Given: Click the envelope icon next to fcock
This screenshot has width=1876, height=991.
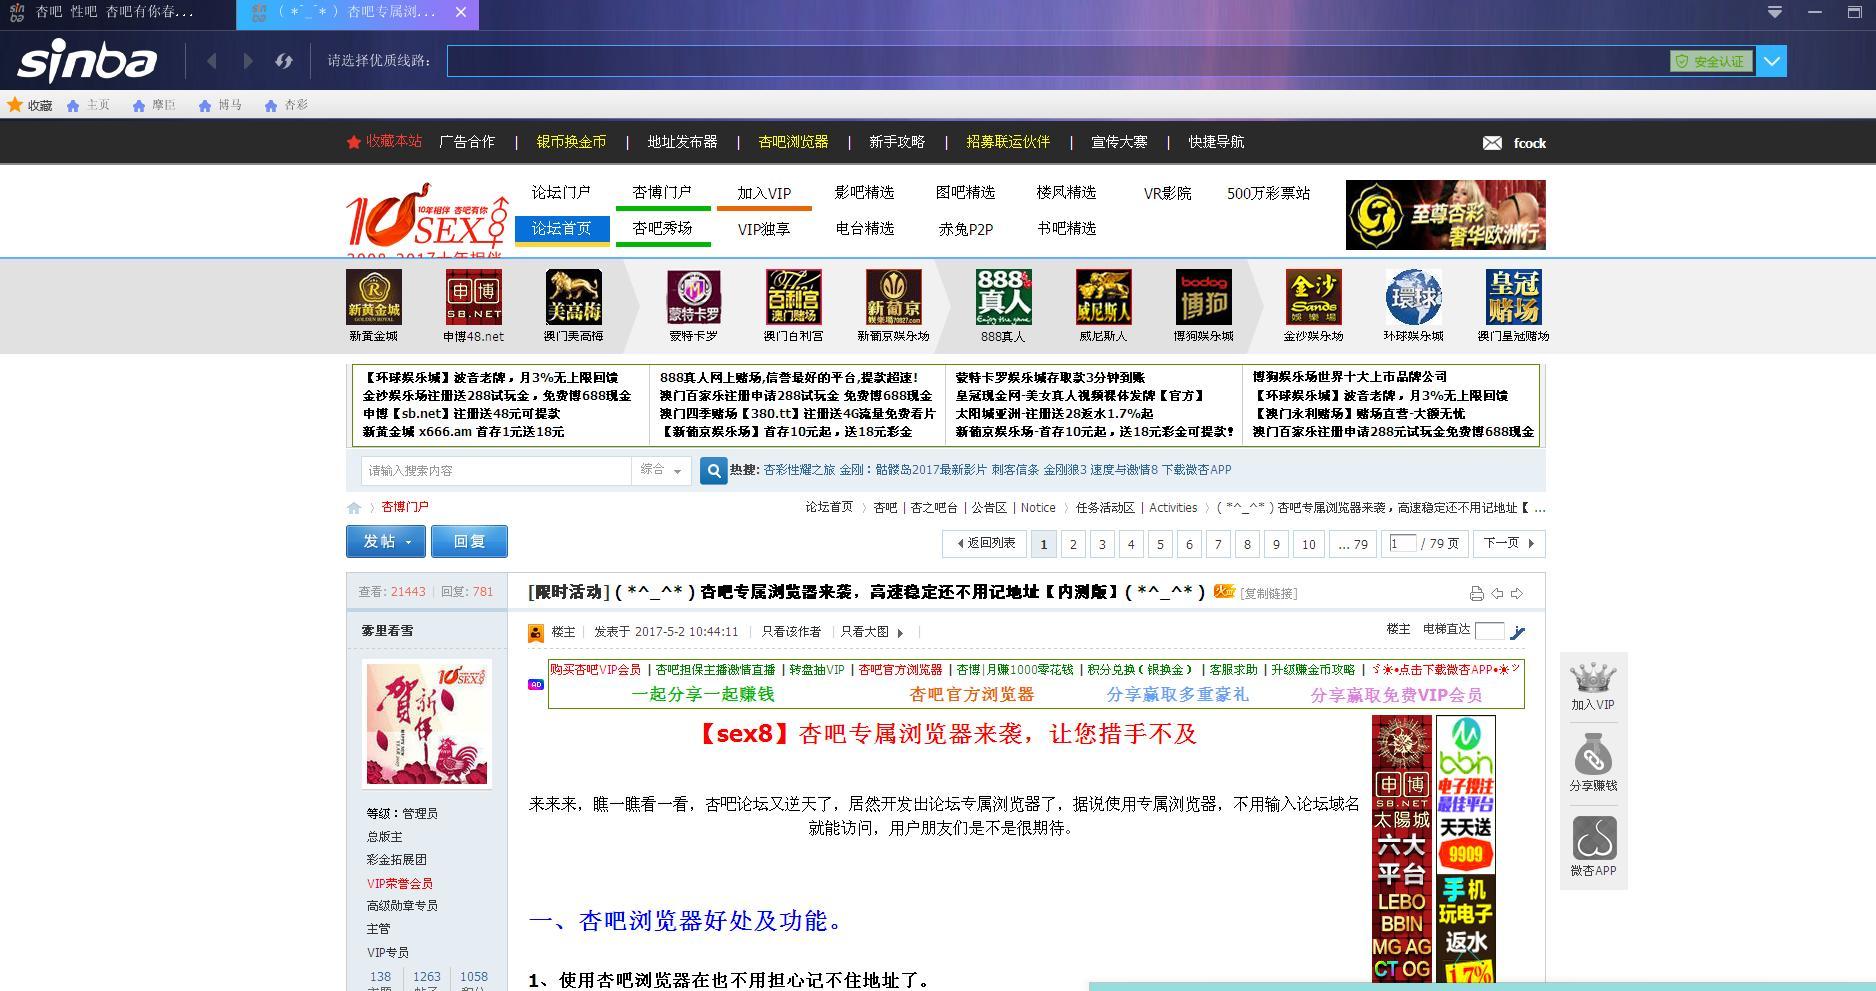Looking at the screenshot, I should (x=1491, y=143).
